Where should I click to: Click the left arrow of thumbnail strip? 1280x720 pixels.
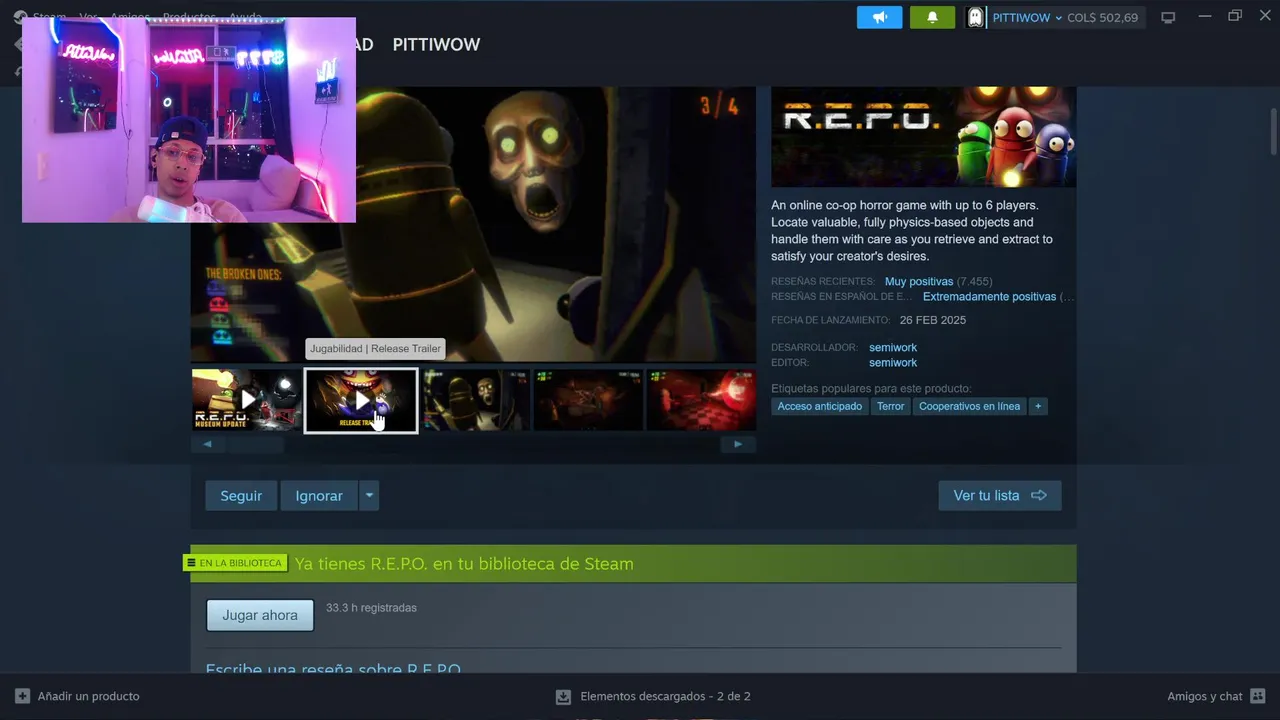click(x=208, y=444)
